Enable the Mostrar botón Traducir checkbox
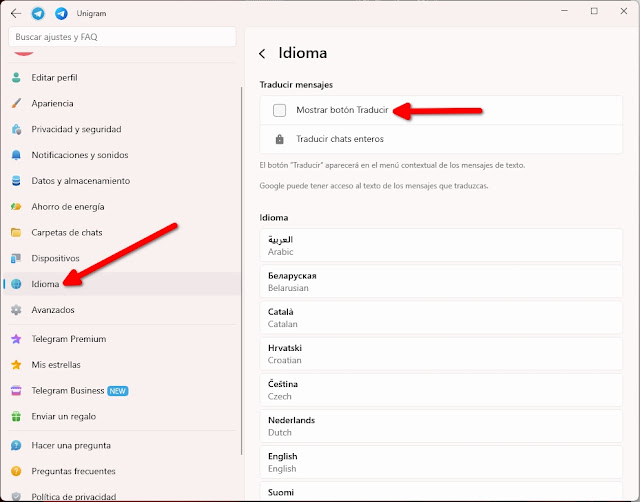Image resolution: width=640 pixels, height=502 pixels. point(279,110)
